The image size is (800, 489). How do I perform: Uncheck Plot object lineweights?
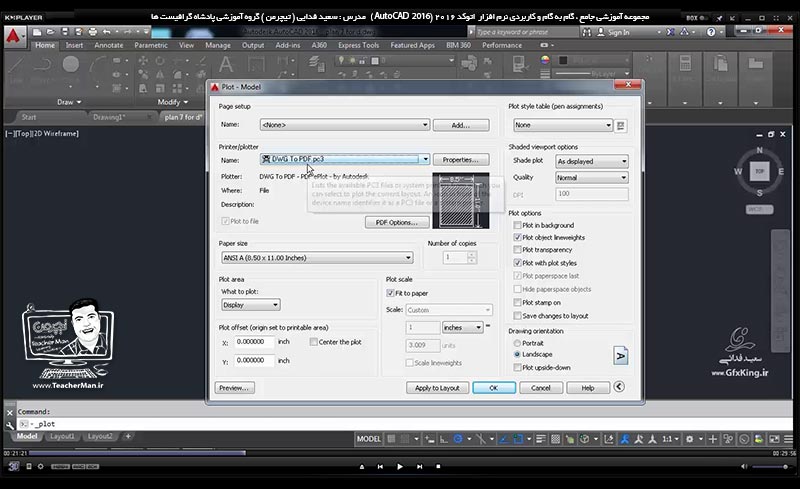click(517, 237)
